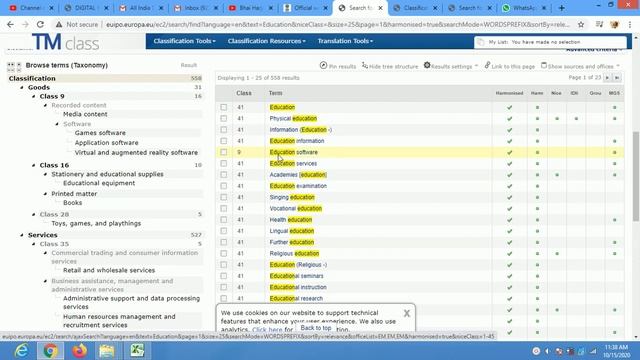
Task: Select Educational equipment in taxonomy
Action: pyautogui.click(x=99, y=183)
